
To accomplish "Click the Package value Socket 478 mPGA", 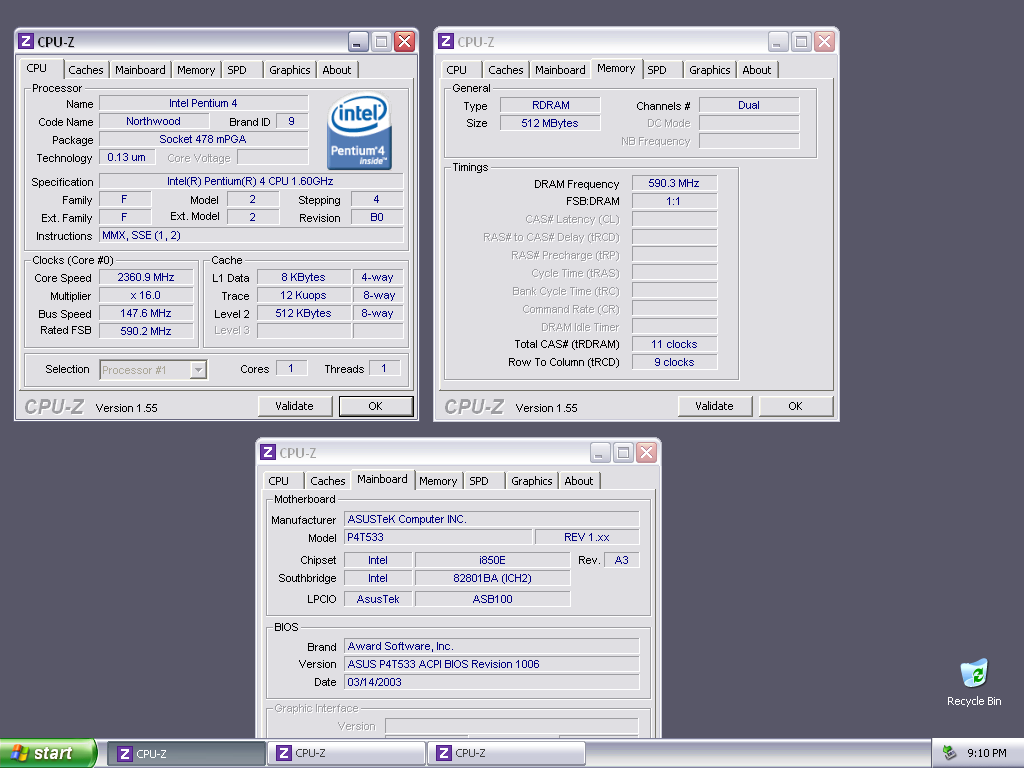I will click(203, 139).
